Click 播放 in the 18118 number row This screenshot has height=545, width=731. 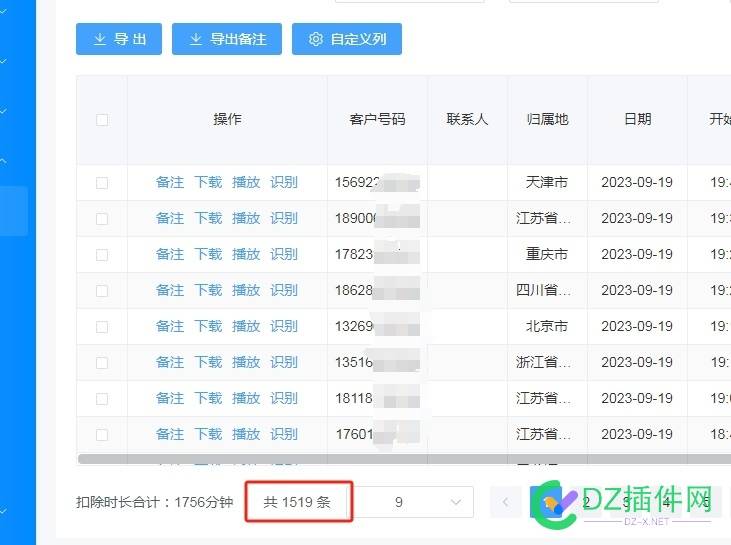[246, 398]
